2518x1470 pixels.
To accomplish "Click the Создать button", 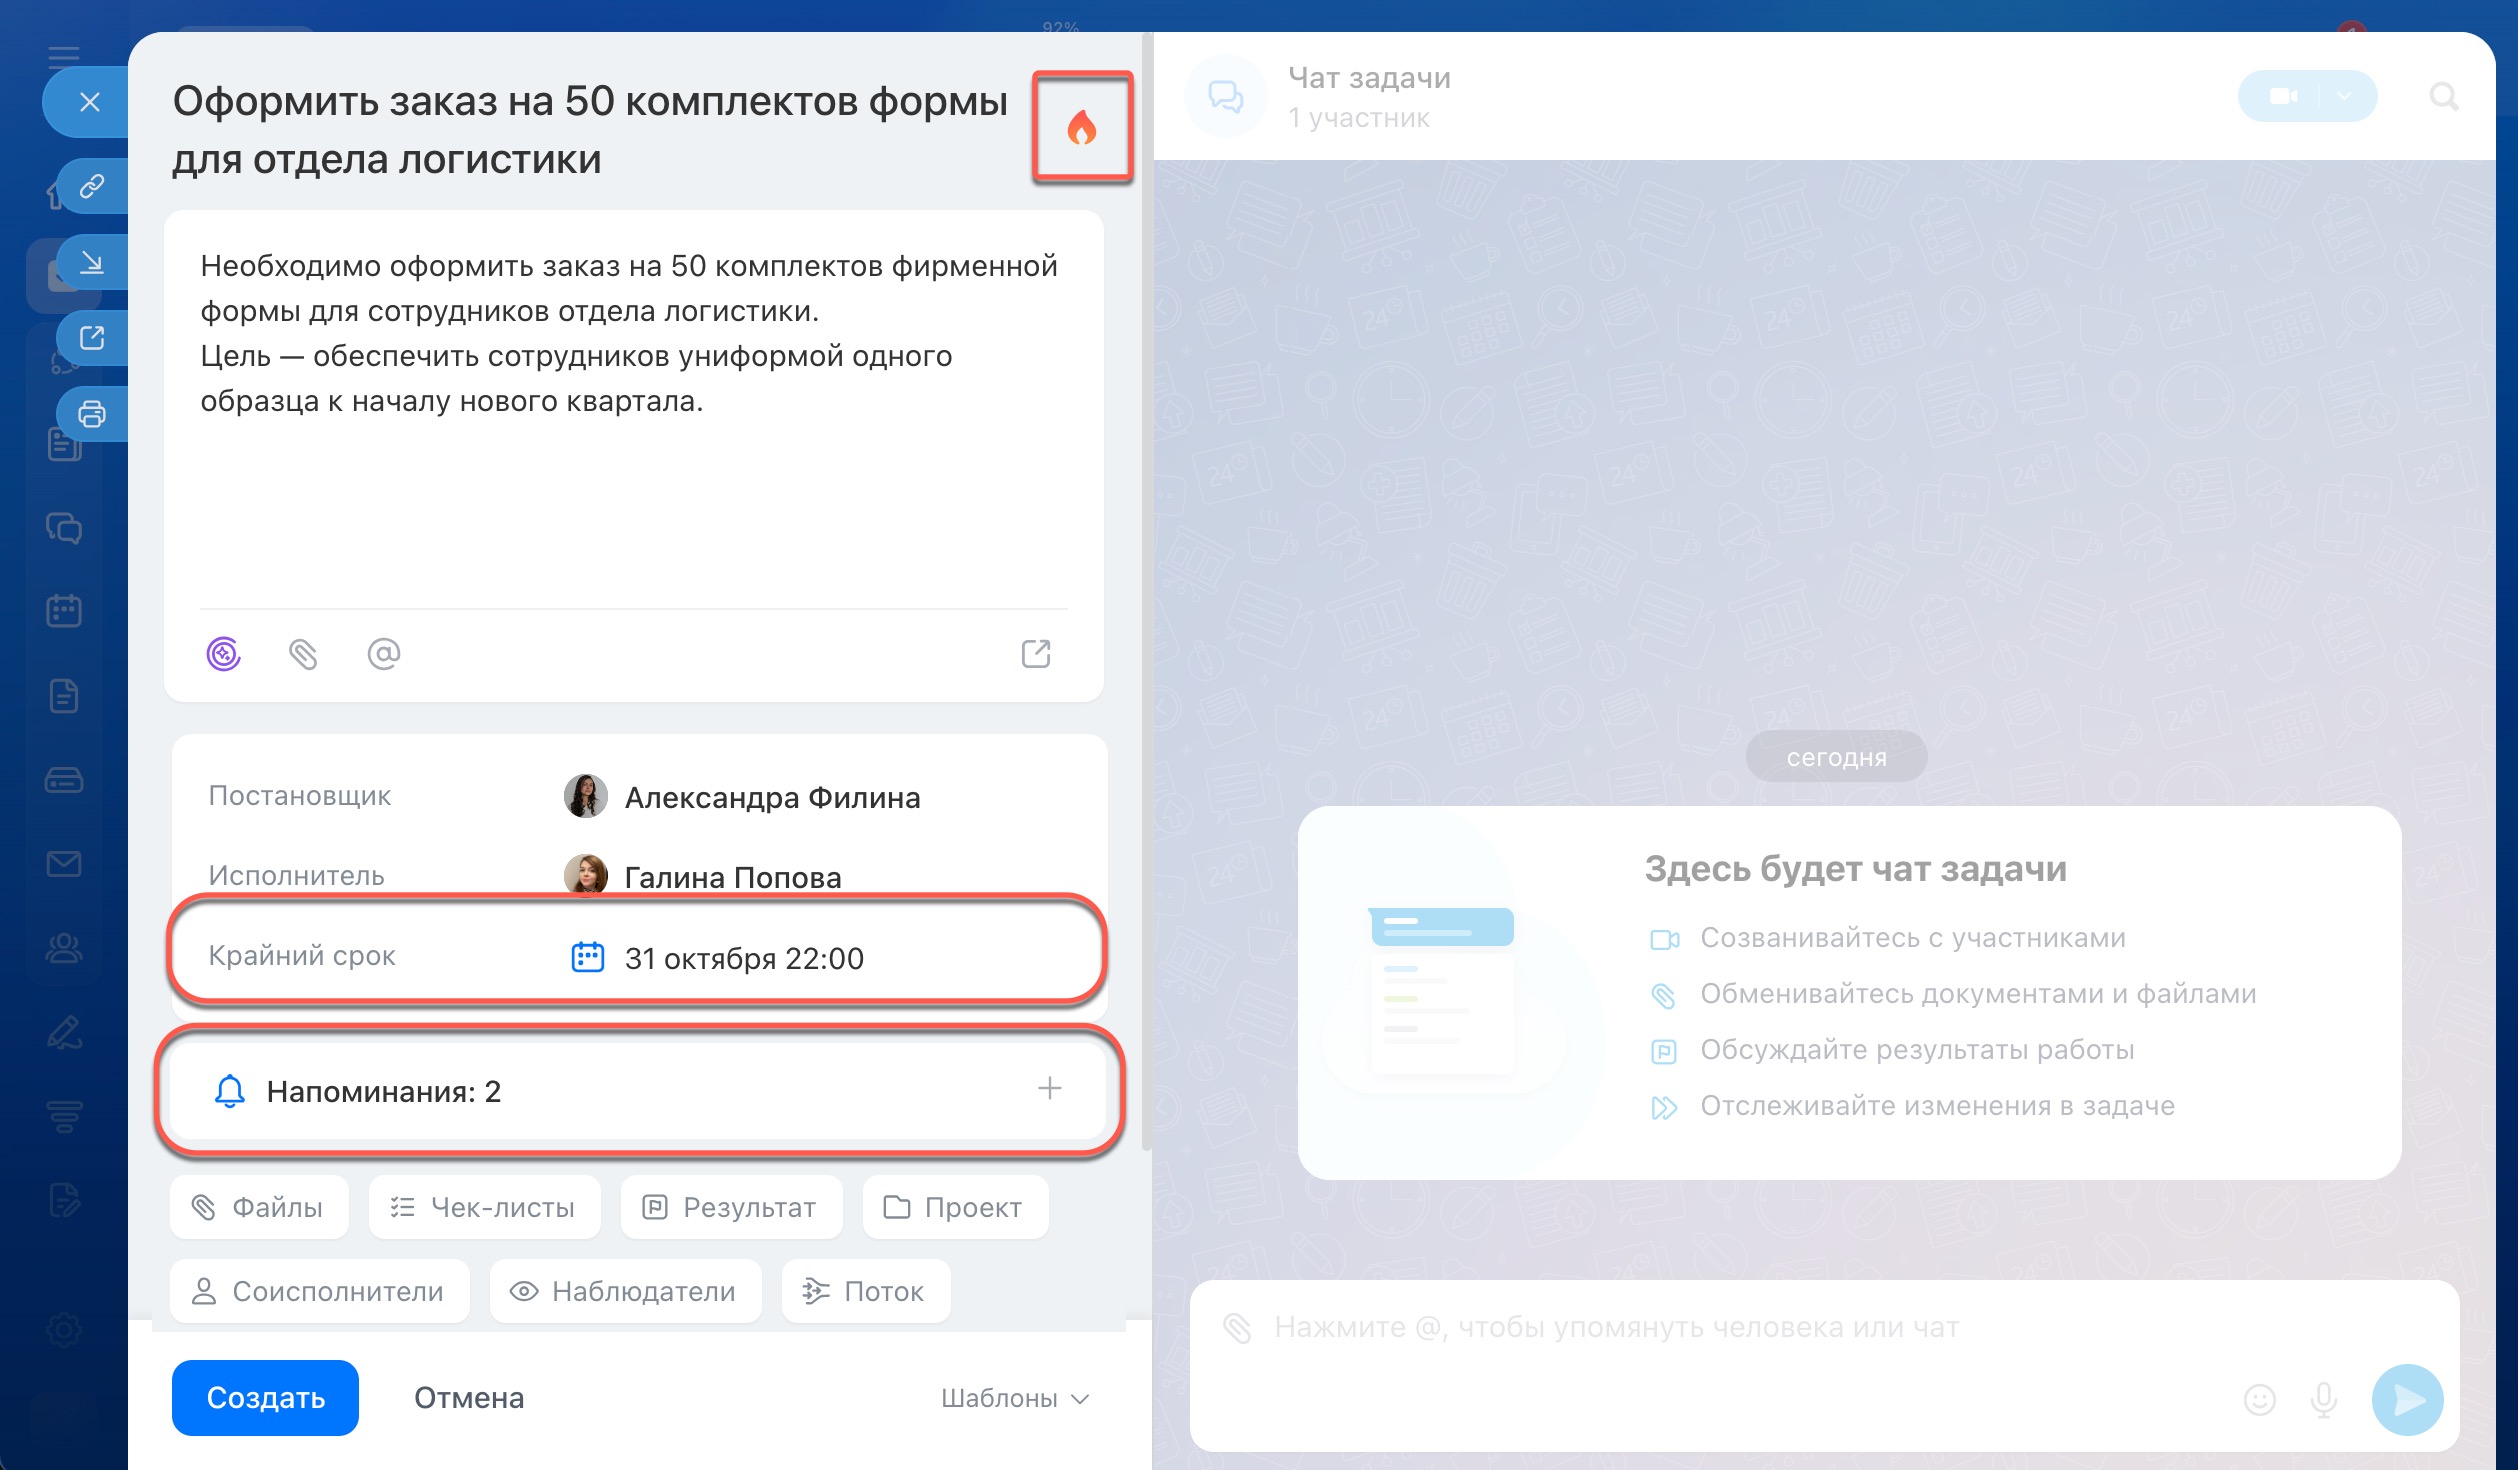I will 265,1398.
